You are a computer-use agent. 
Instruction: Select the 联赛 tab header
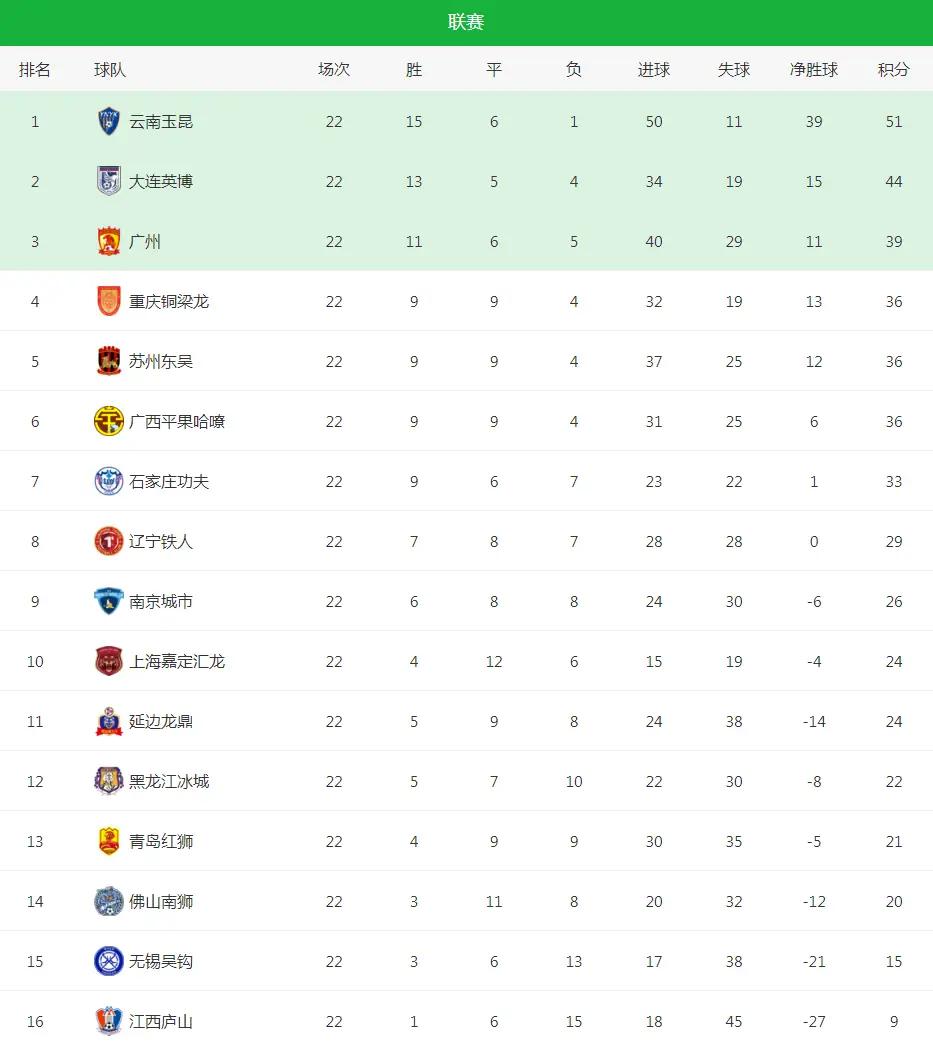[466, 22]
